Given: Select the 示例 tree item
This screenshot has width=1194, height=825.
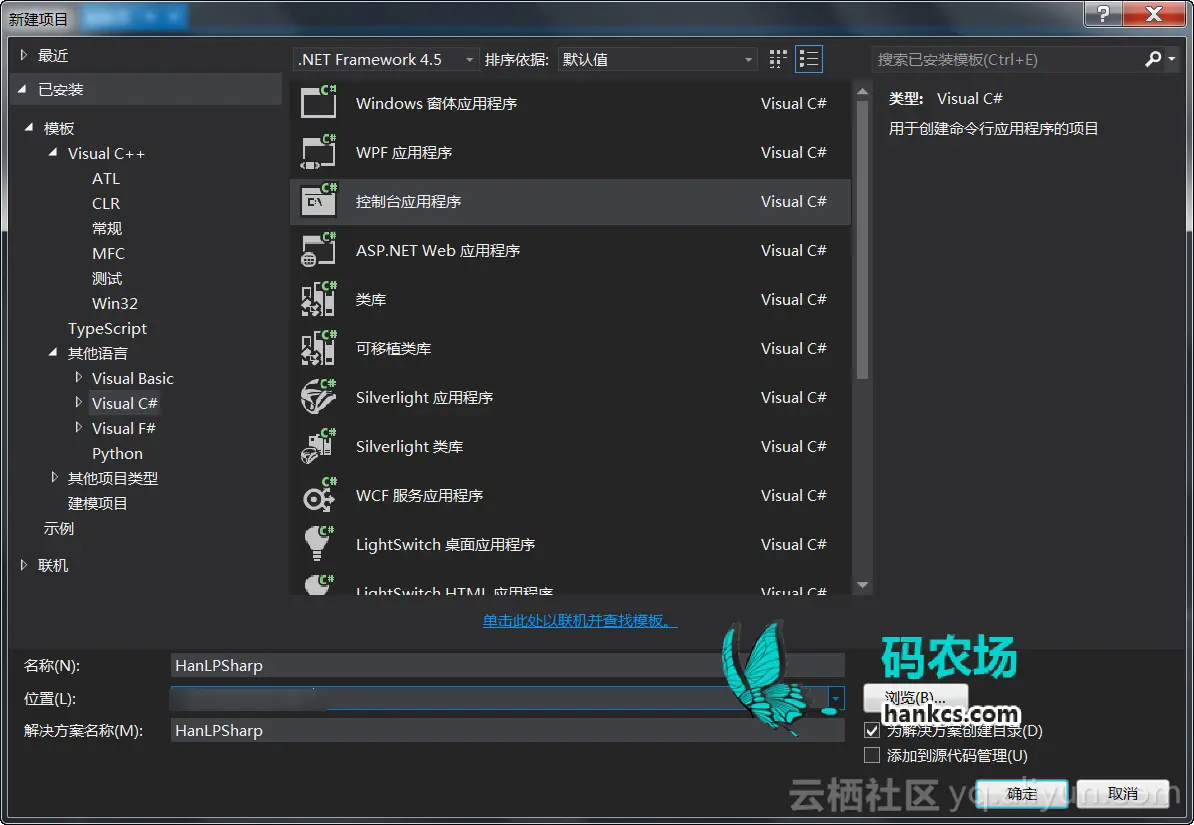Looking at the screenshot, I should click(x=59, y=528).
